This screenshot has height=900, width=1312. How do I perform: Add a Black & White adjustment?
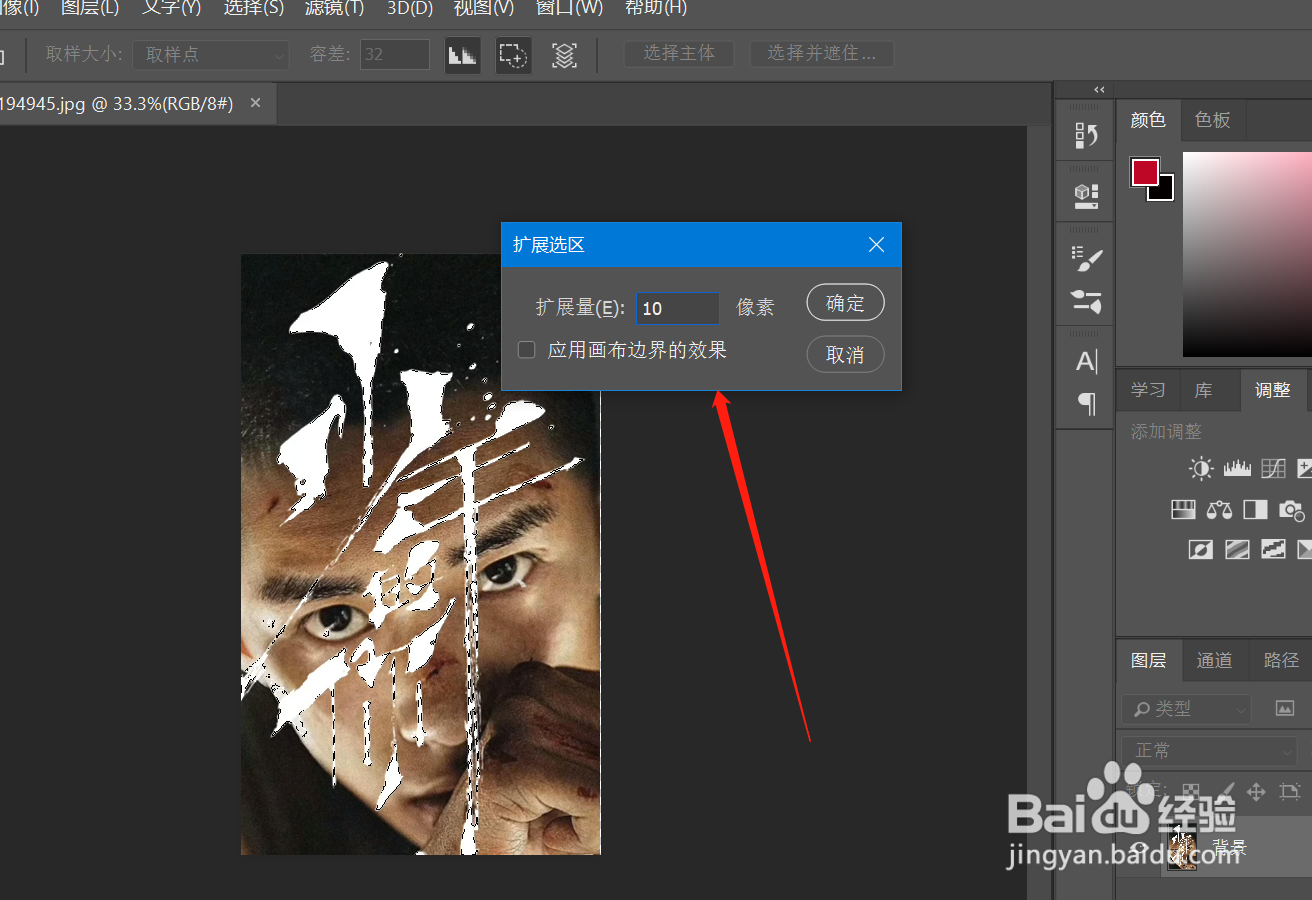tap(1255, 510)
